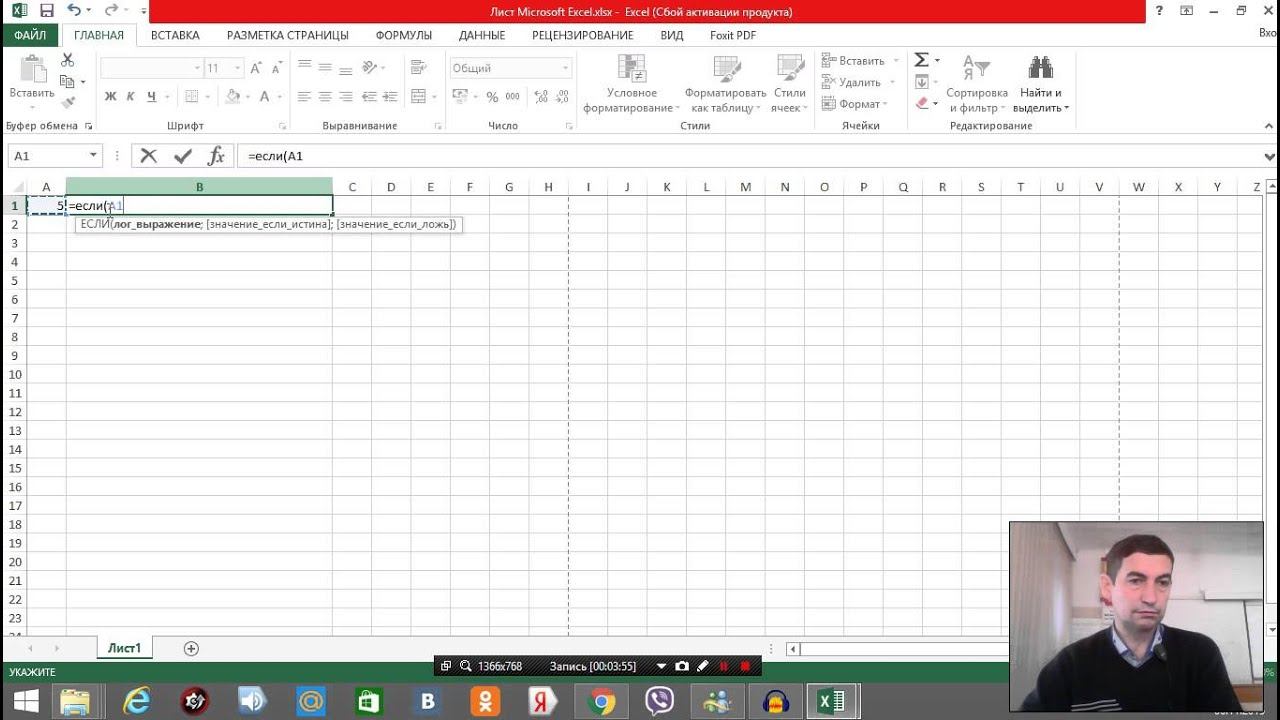Go to the ДАННЫЕ ribbon tab
Viewport: 1280px width, 720px height.
tap(482, 35)
